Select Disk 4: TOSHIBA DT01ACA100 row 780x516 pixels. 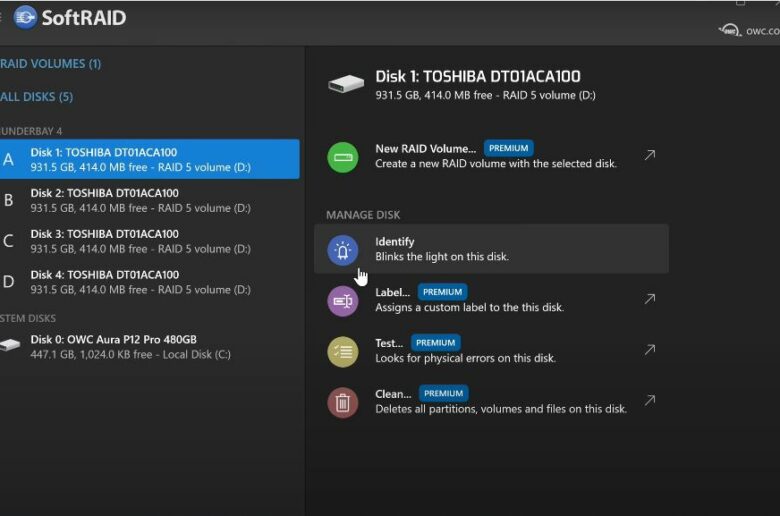(150, 282)
